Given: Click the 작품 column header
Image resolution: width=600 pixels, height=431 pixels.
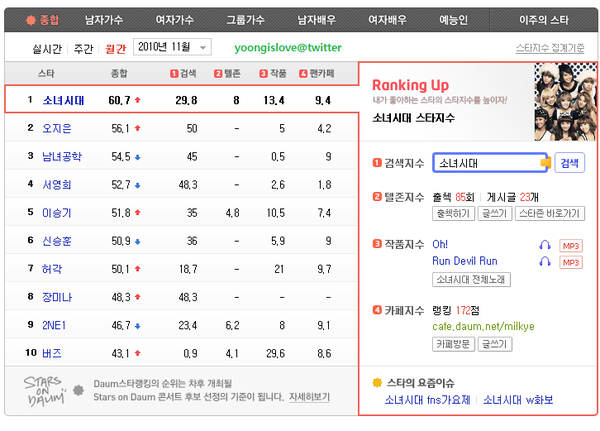Looking at the screenshot, I should (x=273, y=73).
